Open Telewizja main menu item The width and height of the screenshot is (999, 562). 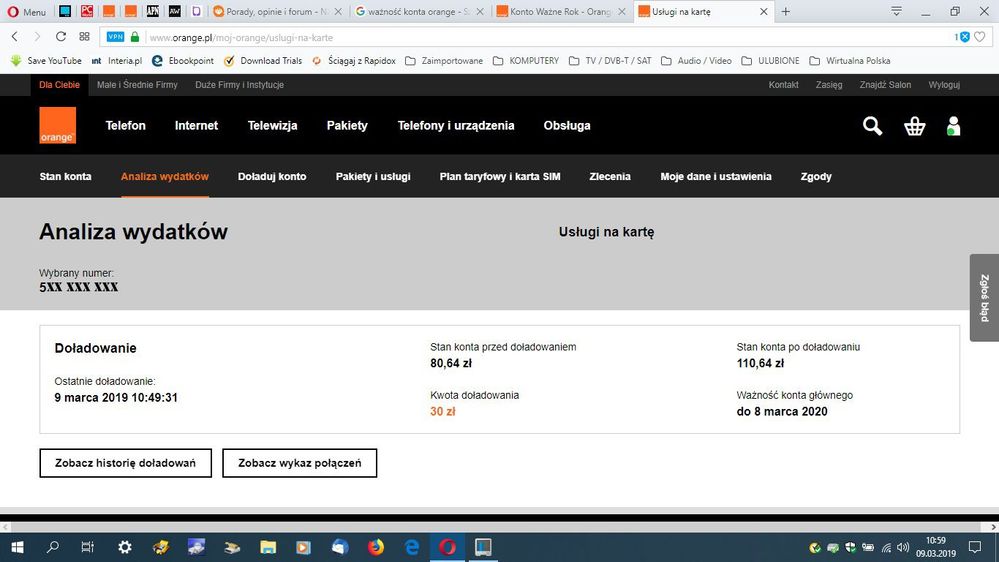[273, 126]
